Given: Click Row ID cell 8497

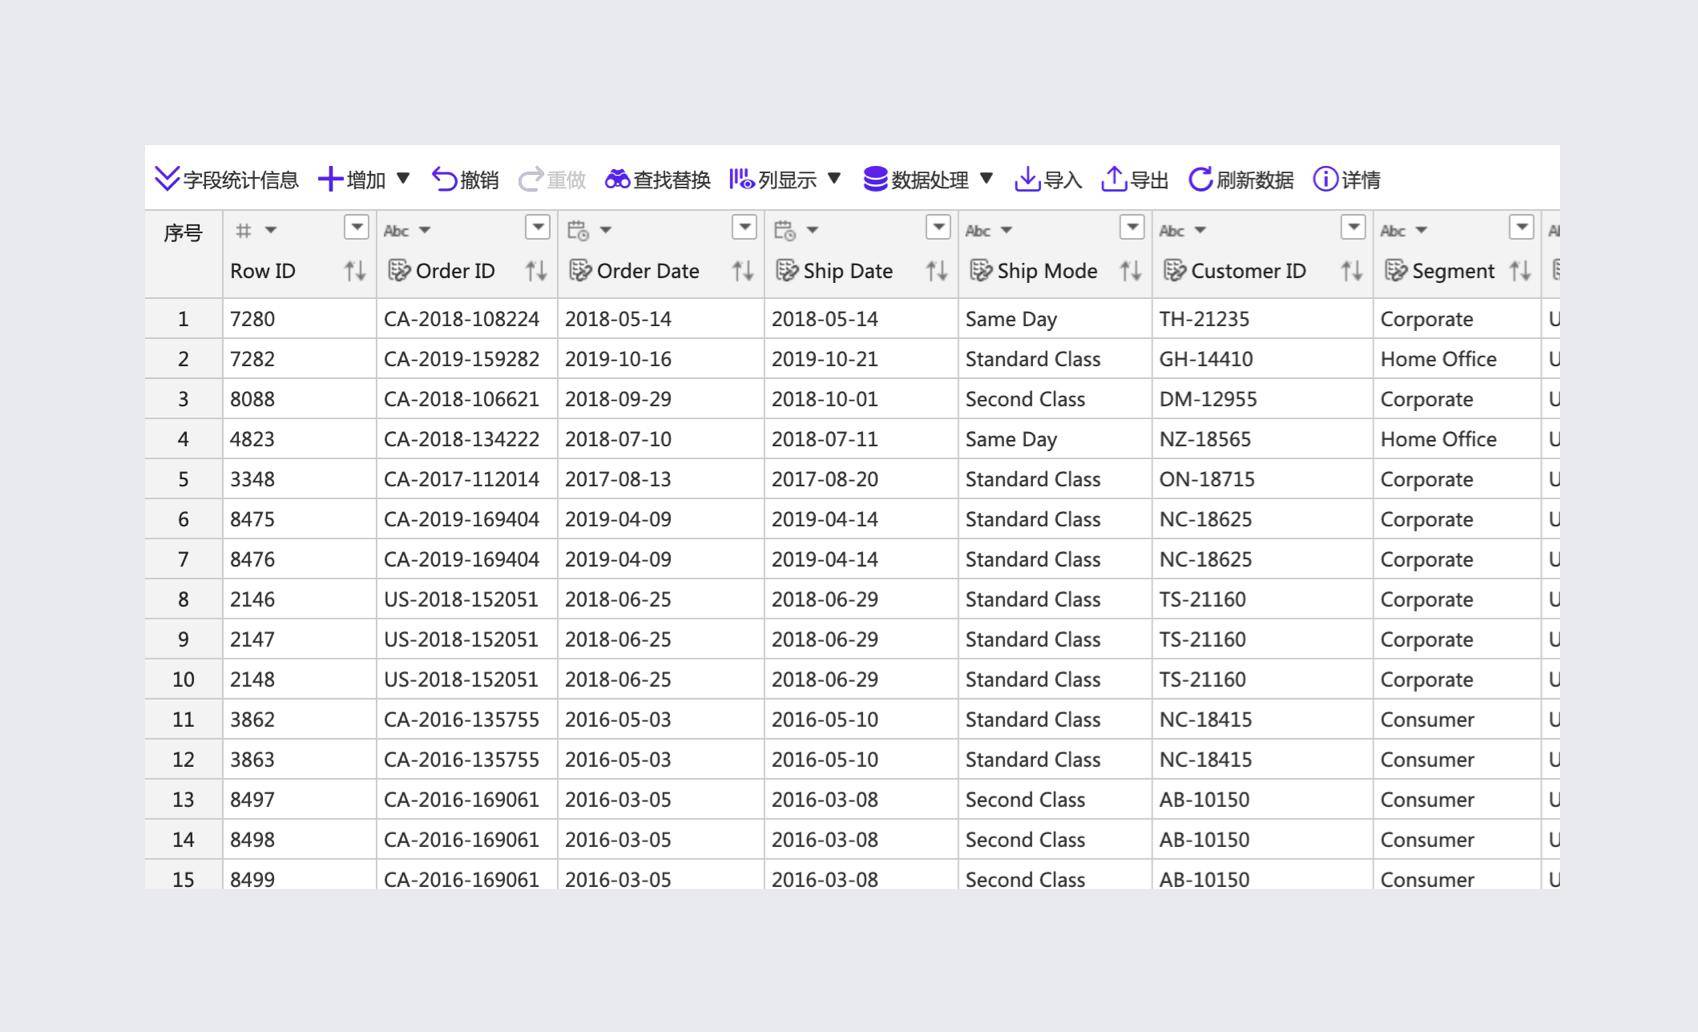Looking at the screenshot, I should click(300, 799).
